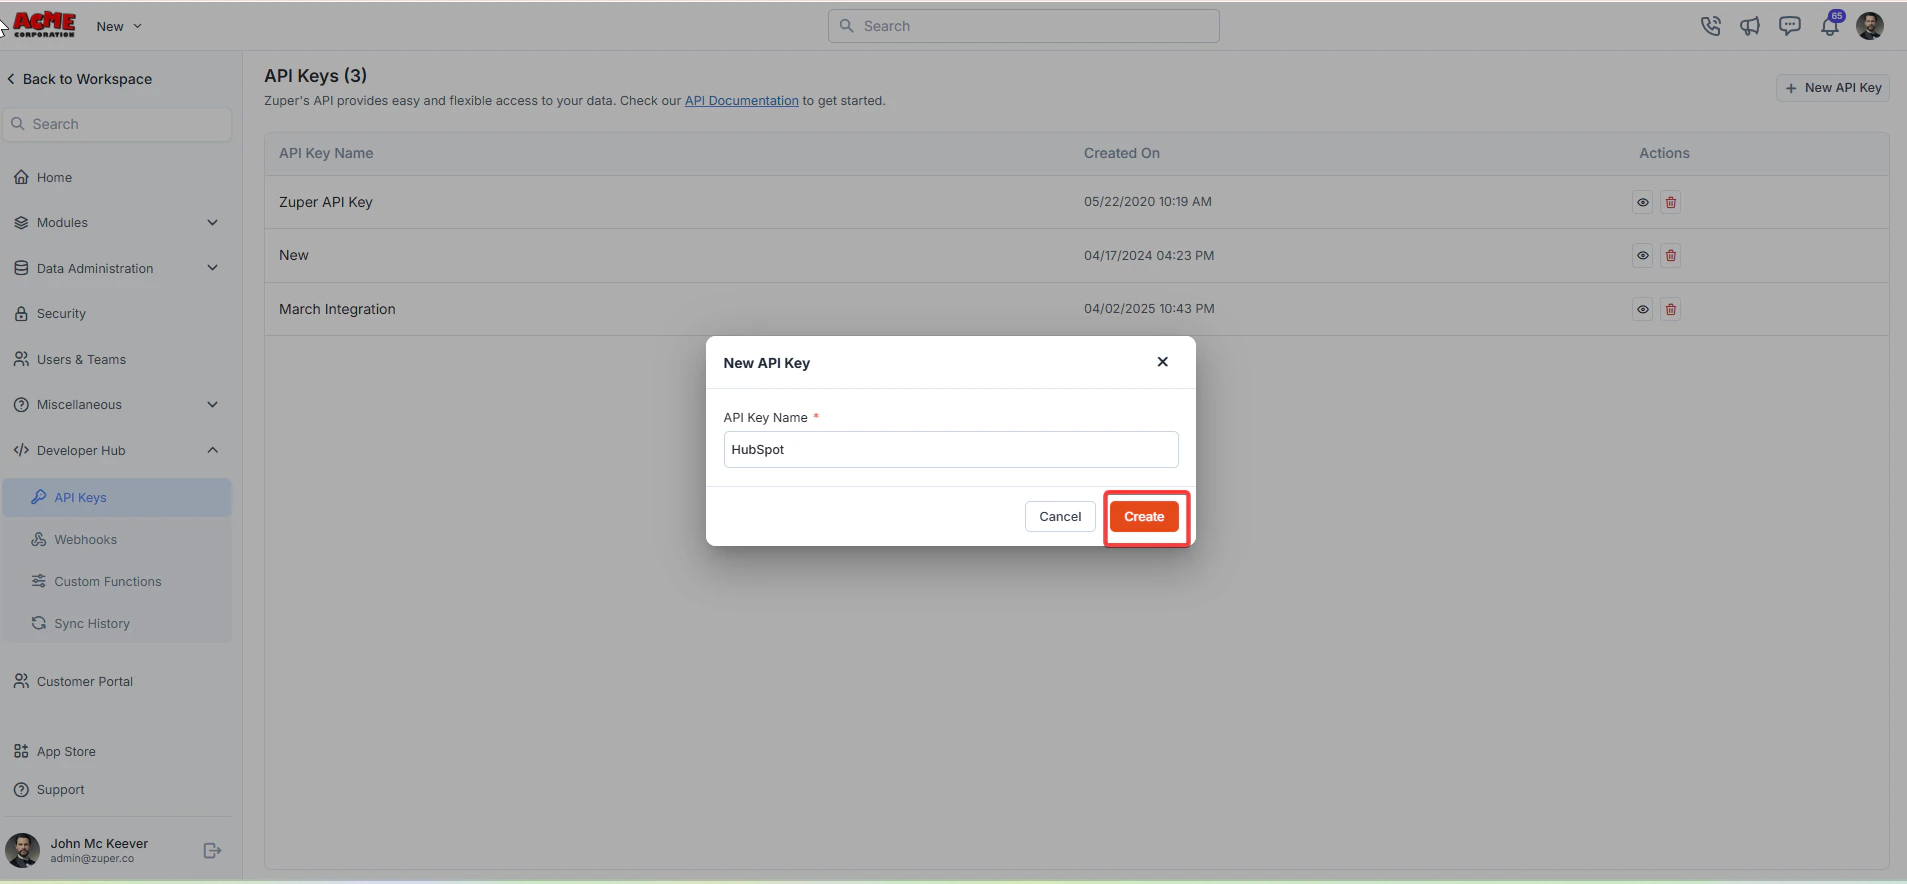Image resolution: width=1907 pixels, height=884 pixels.
Task: Click the sidebar Search field
Action: (x=118, y=124)
